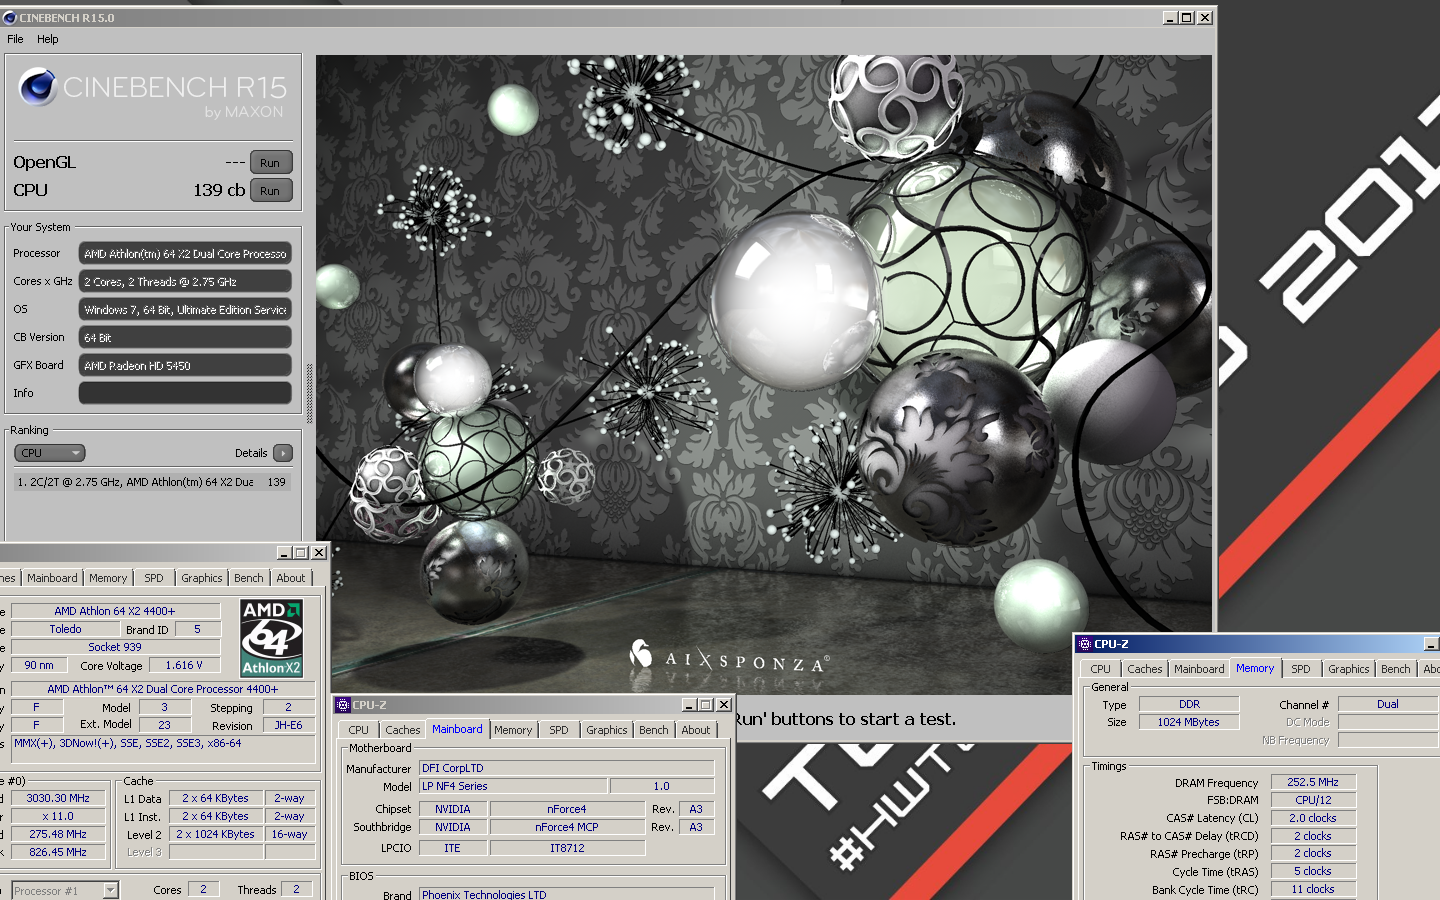Click the DFI CorpLTD manufacturer field
This screenshot has width=1440, height=900.
567,768
